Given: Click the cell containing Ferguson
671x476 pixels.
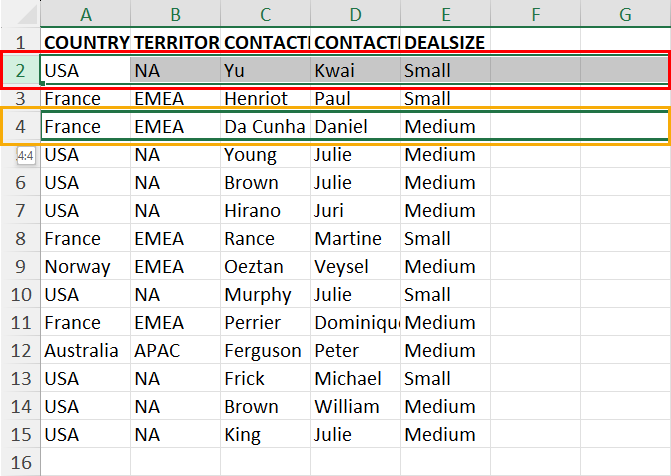Looking at the screenshot, I should [x=265, y=351].
